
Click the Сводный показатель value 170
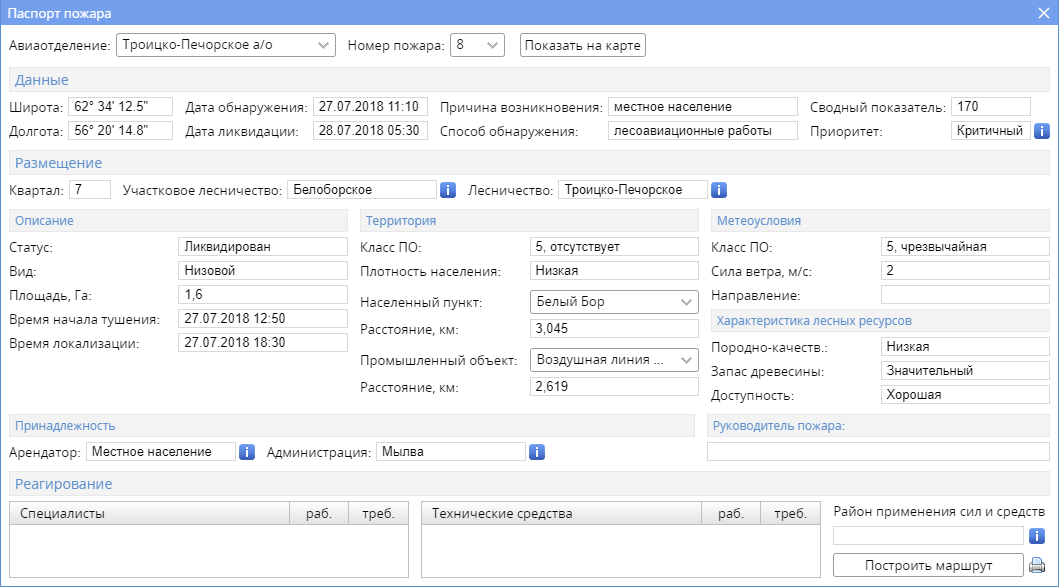pyautogui.click(x=991, y=107)
